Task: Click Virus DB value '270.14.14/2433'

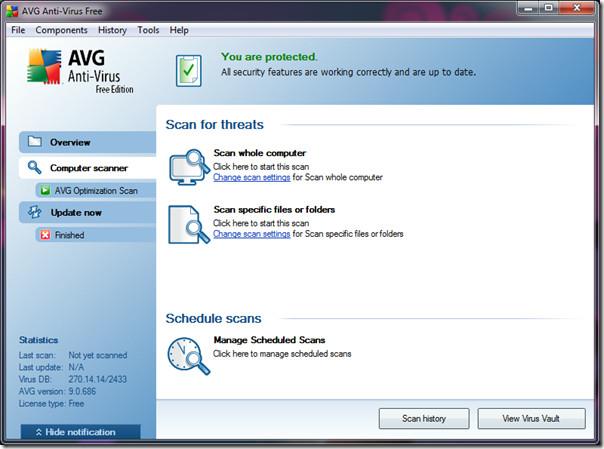Action: click(97, 379)
